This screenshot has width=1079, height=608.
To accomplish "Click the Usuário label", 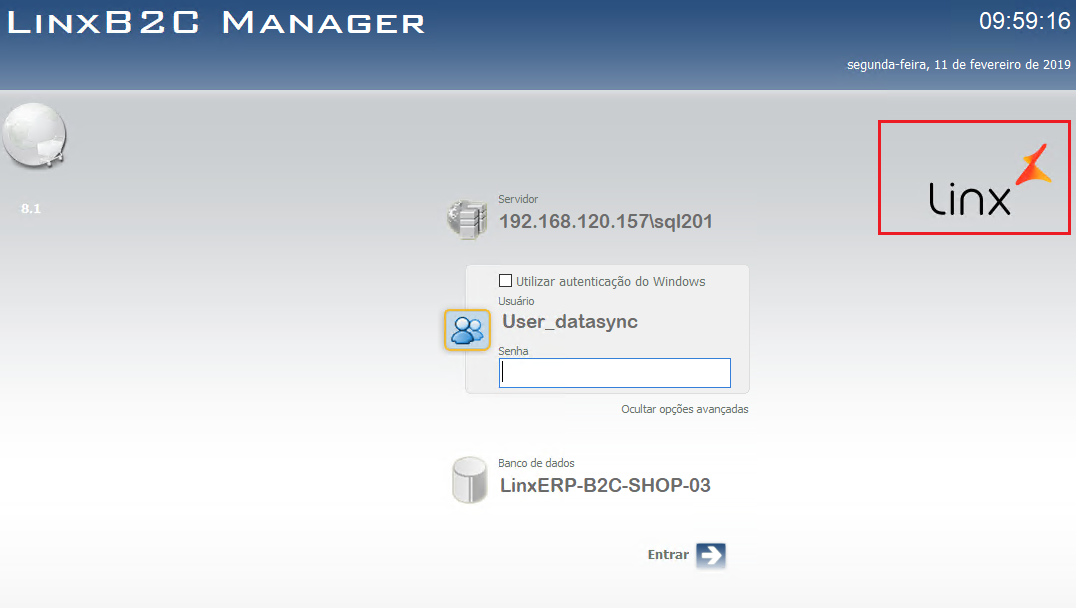I will click(516, 301).
